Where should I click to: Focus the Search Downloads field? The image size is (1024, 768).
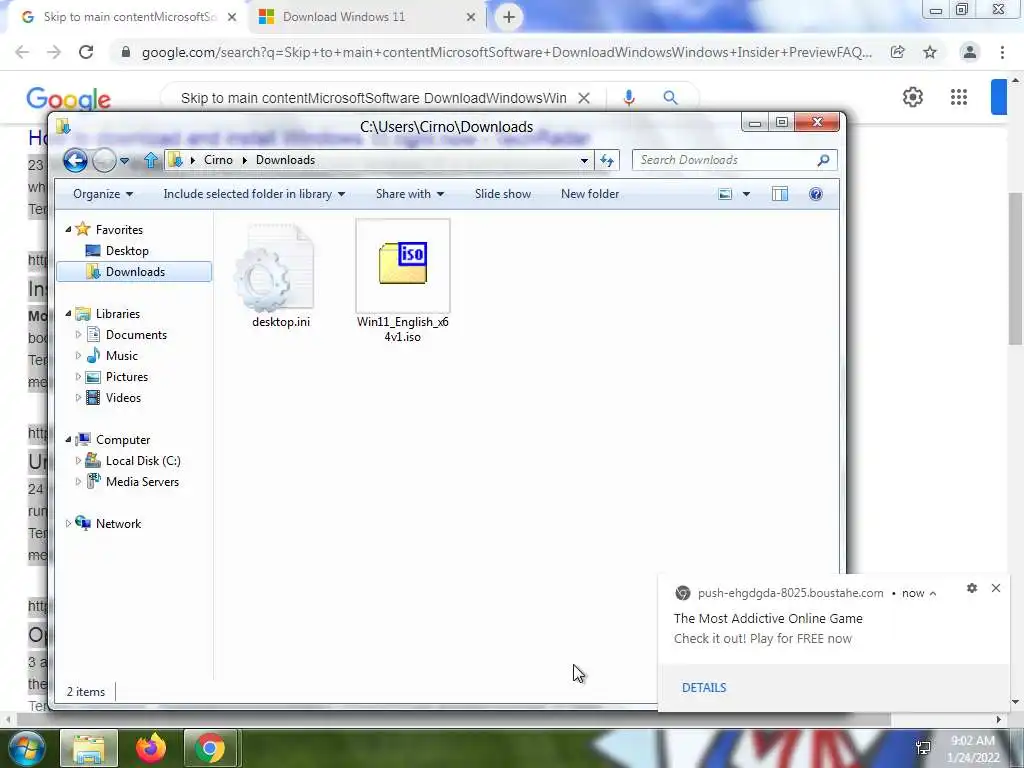(724, 160)
